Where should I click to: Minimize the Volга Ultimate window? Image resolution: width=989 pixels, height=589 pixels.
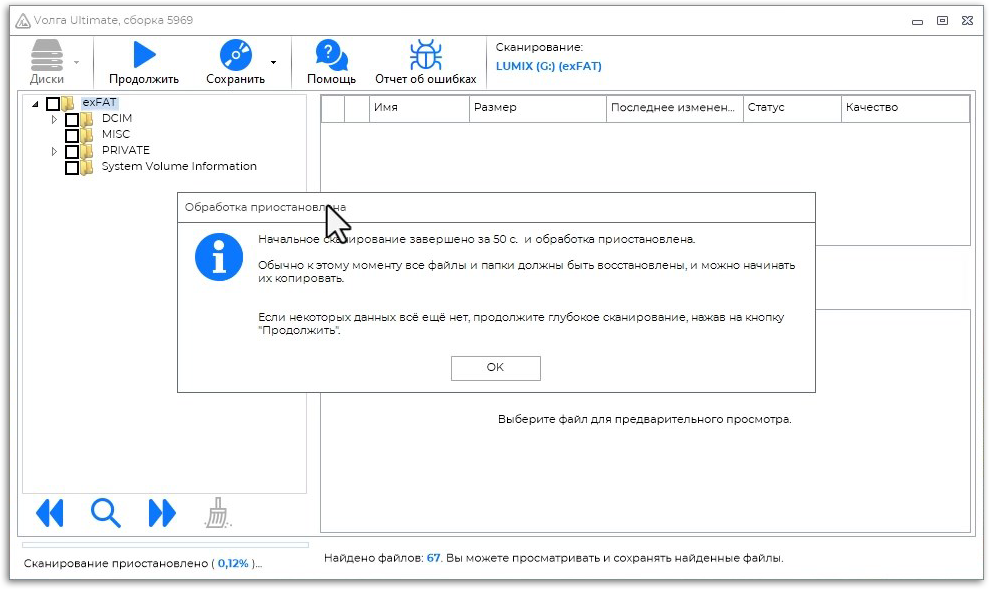(918, 21)
